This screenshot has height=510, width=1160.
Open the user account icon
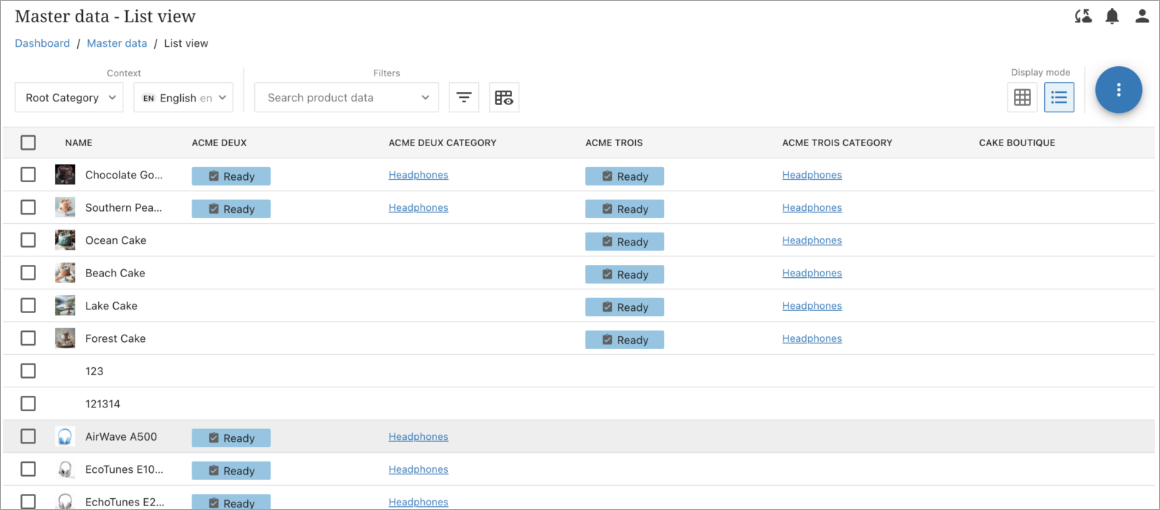[x=1142, y=16]
